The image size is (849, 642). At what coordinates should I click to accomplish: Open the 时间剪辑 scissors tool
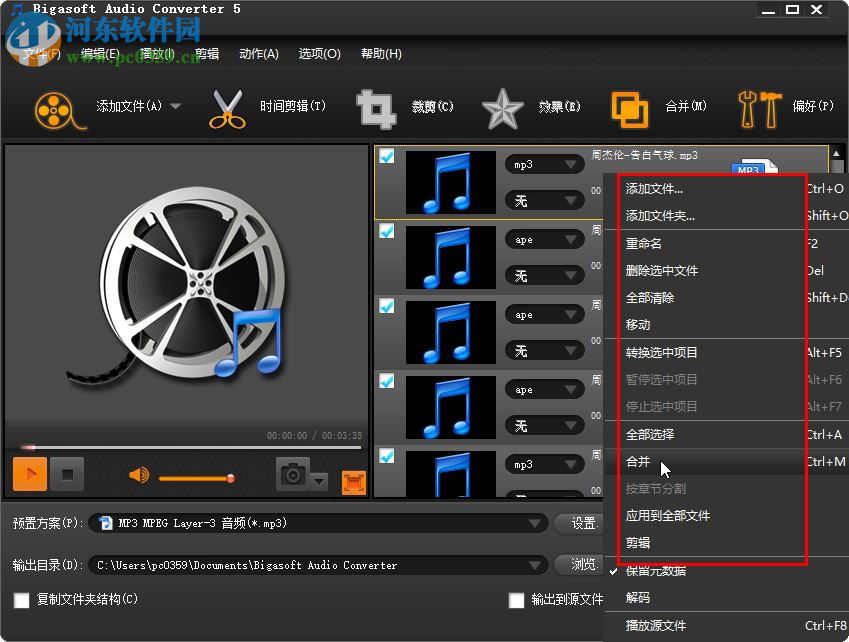pyautogui.click(x=228, y=107)
